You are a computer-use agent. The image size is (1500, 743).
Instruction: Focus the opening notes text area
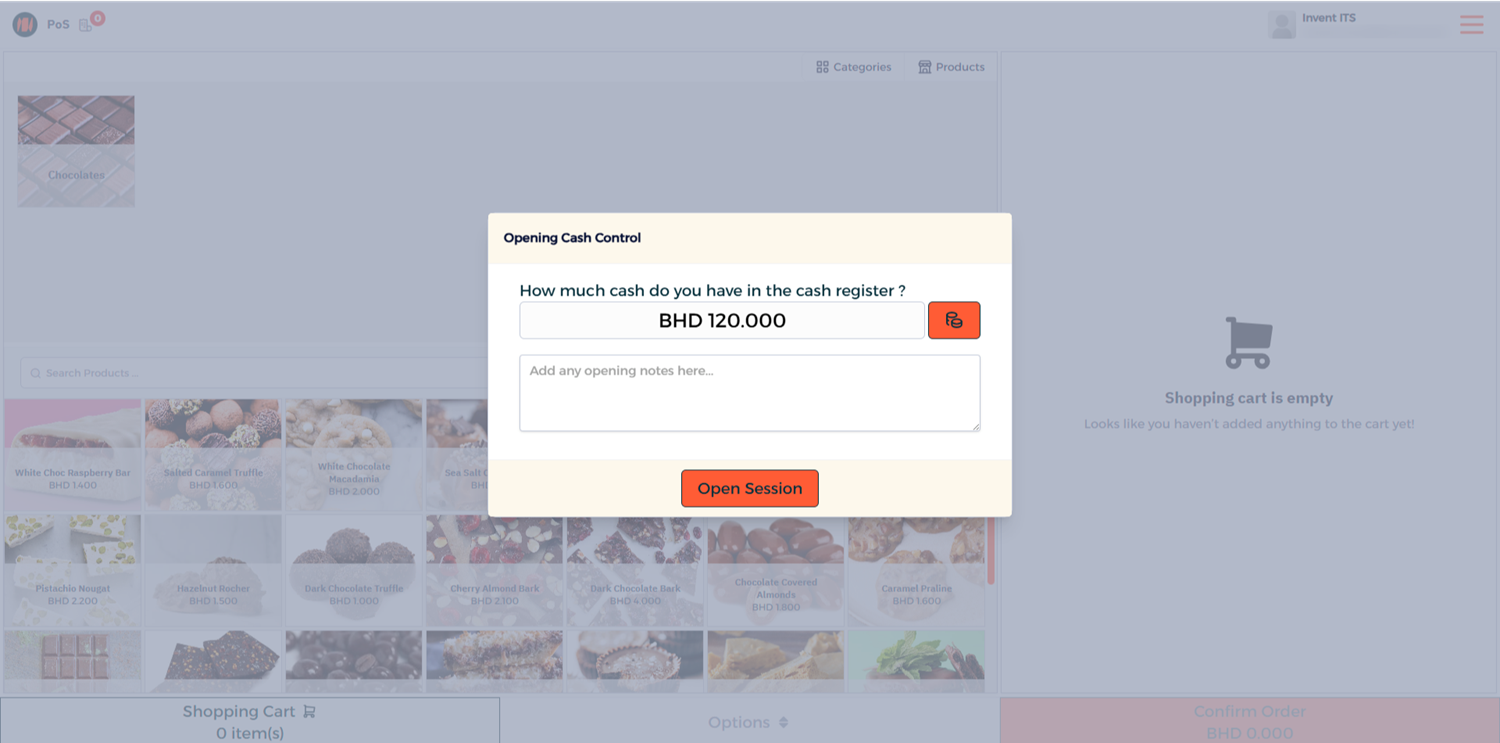click(x=750, y=393)
